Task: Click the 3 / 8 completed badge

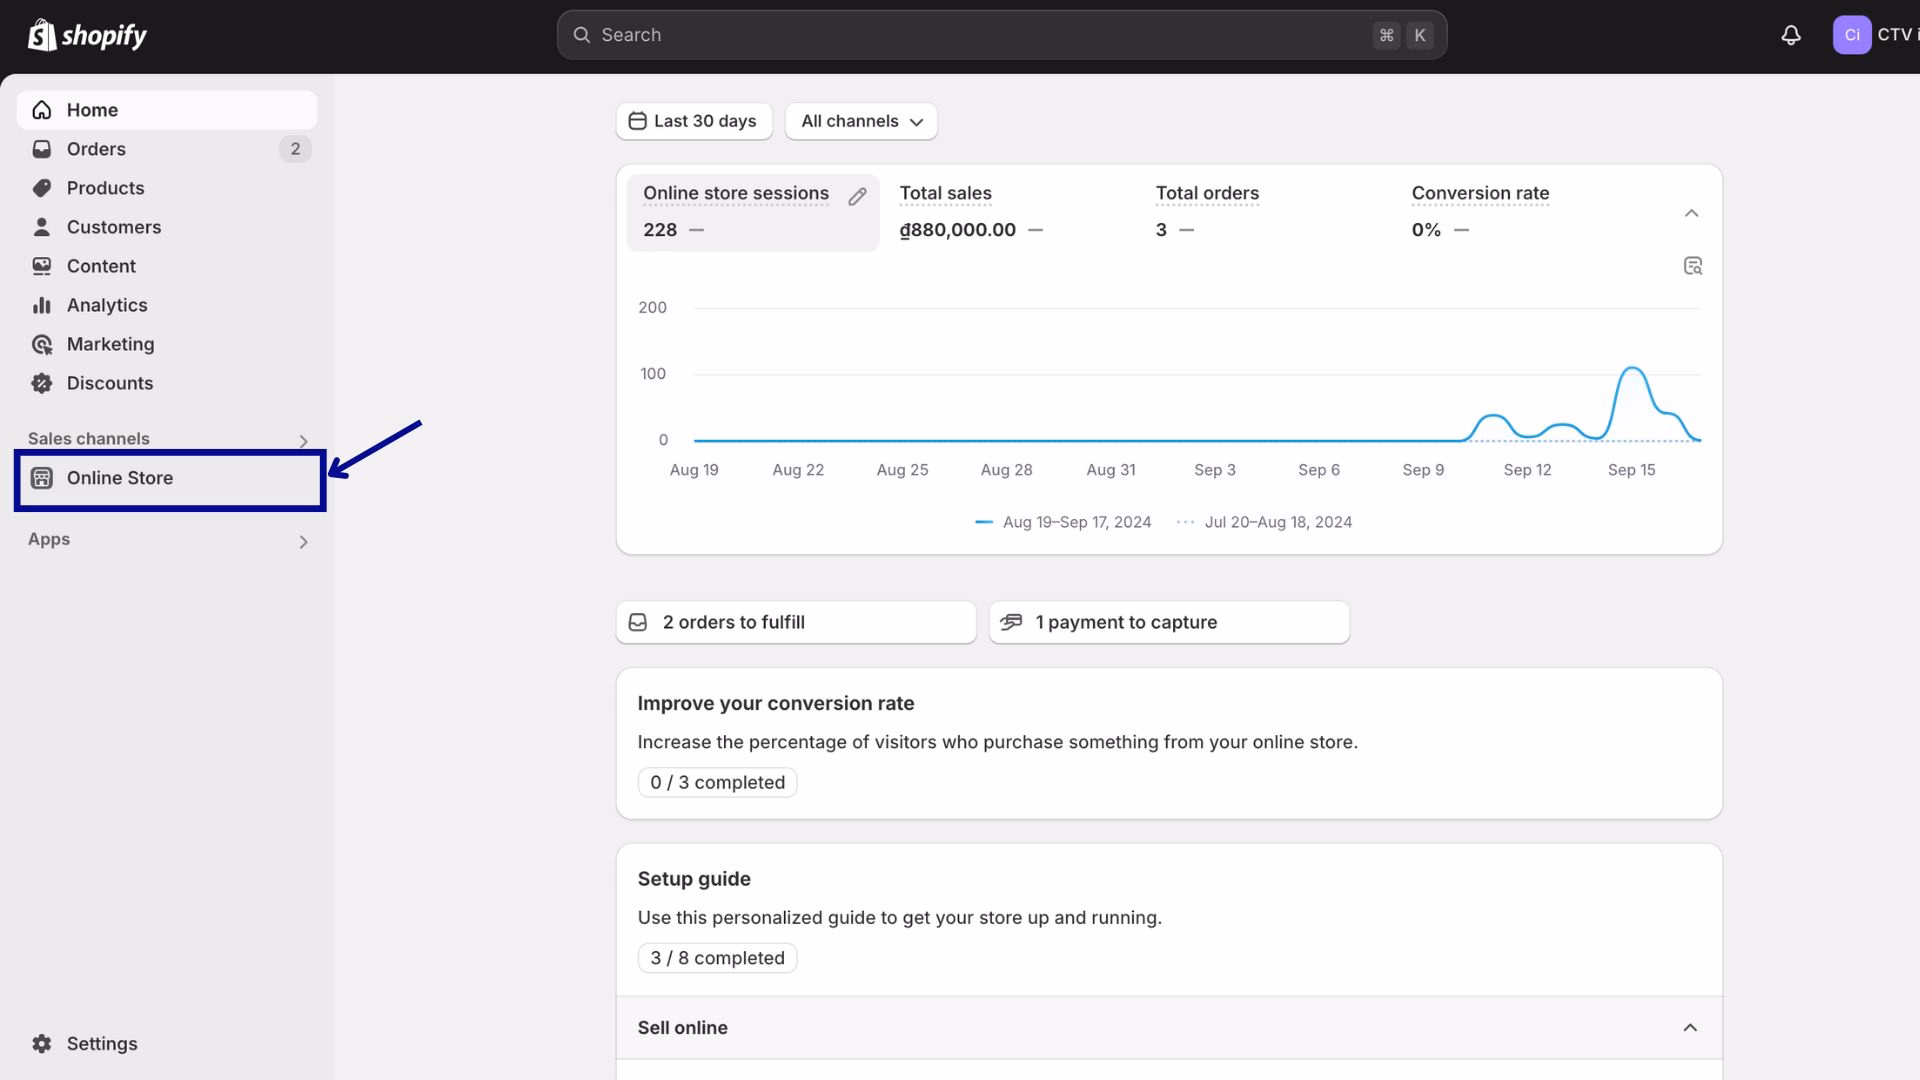Action: coord(717,958)
